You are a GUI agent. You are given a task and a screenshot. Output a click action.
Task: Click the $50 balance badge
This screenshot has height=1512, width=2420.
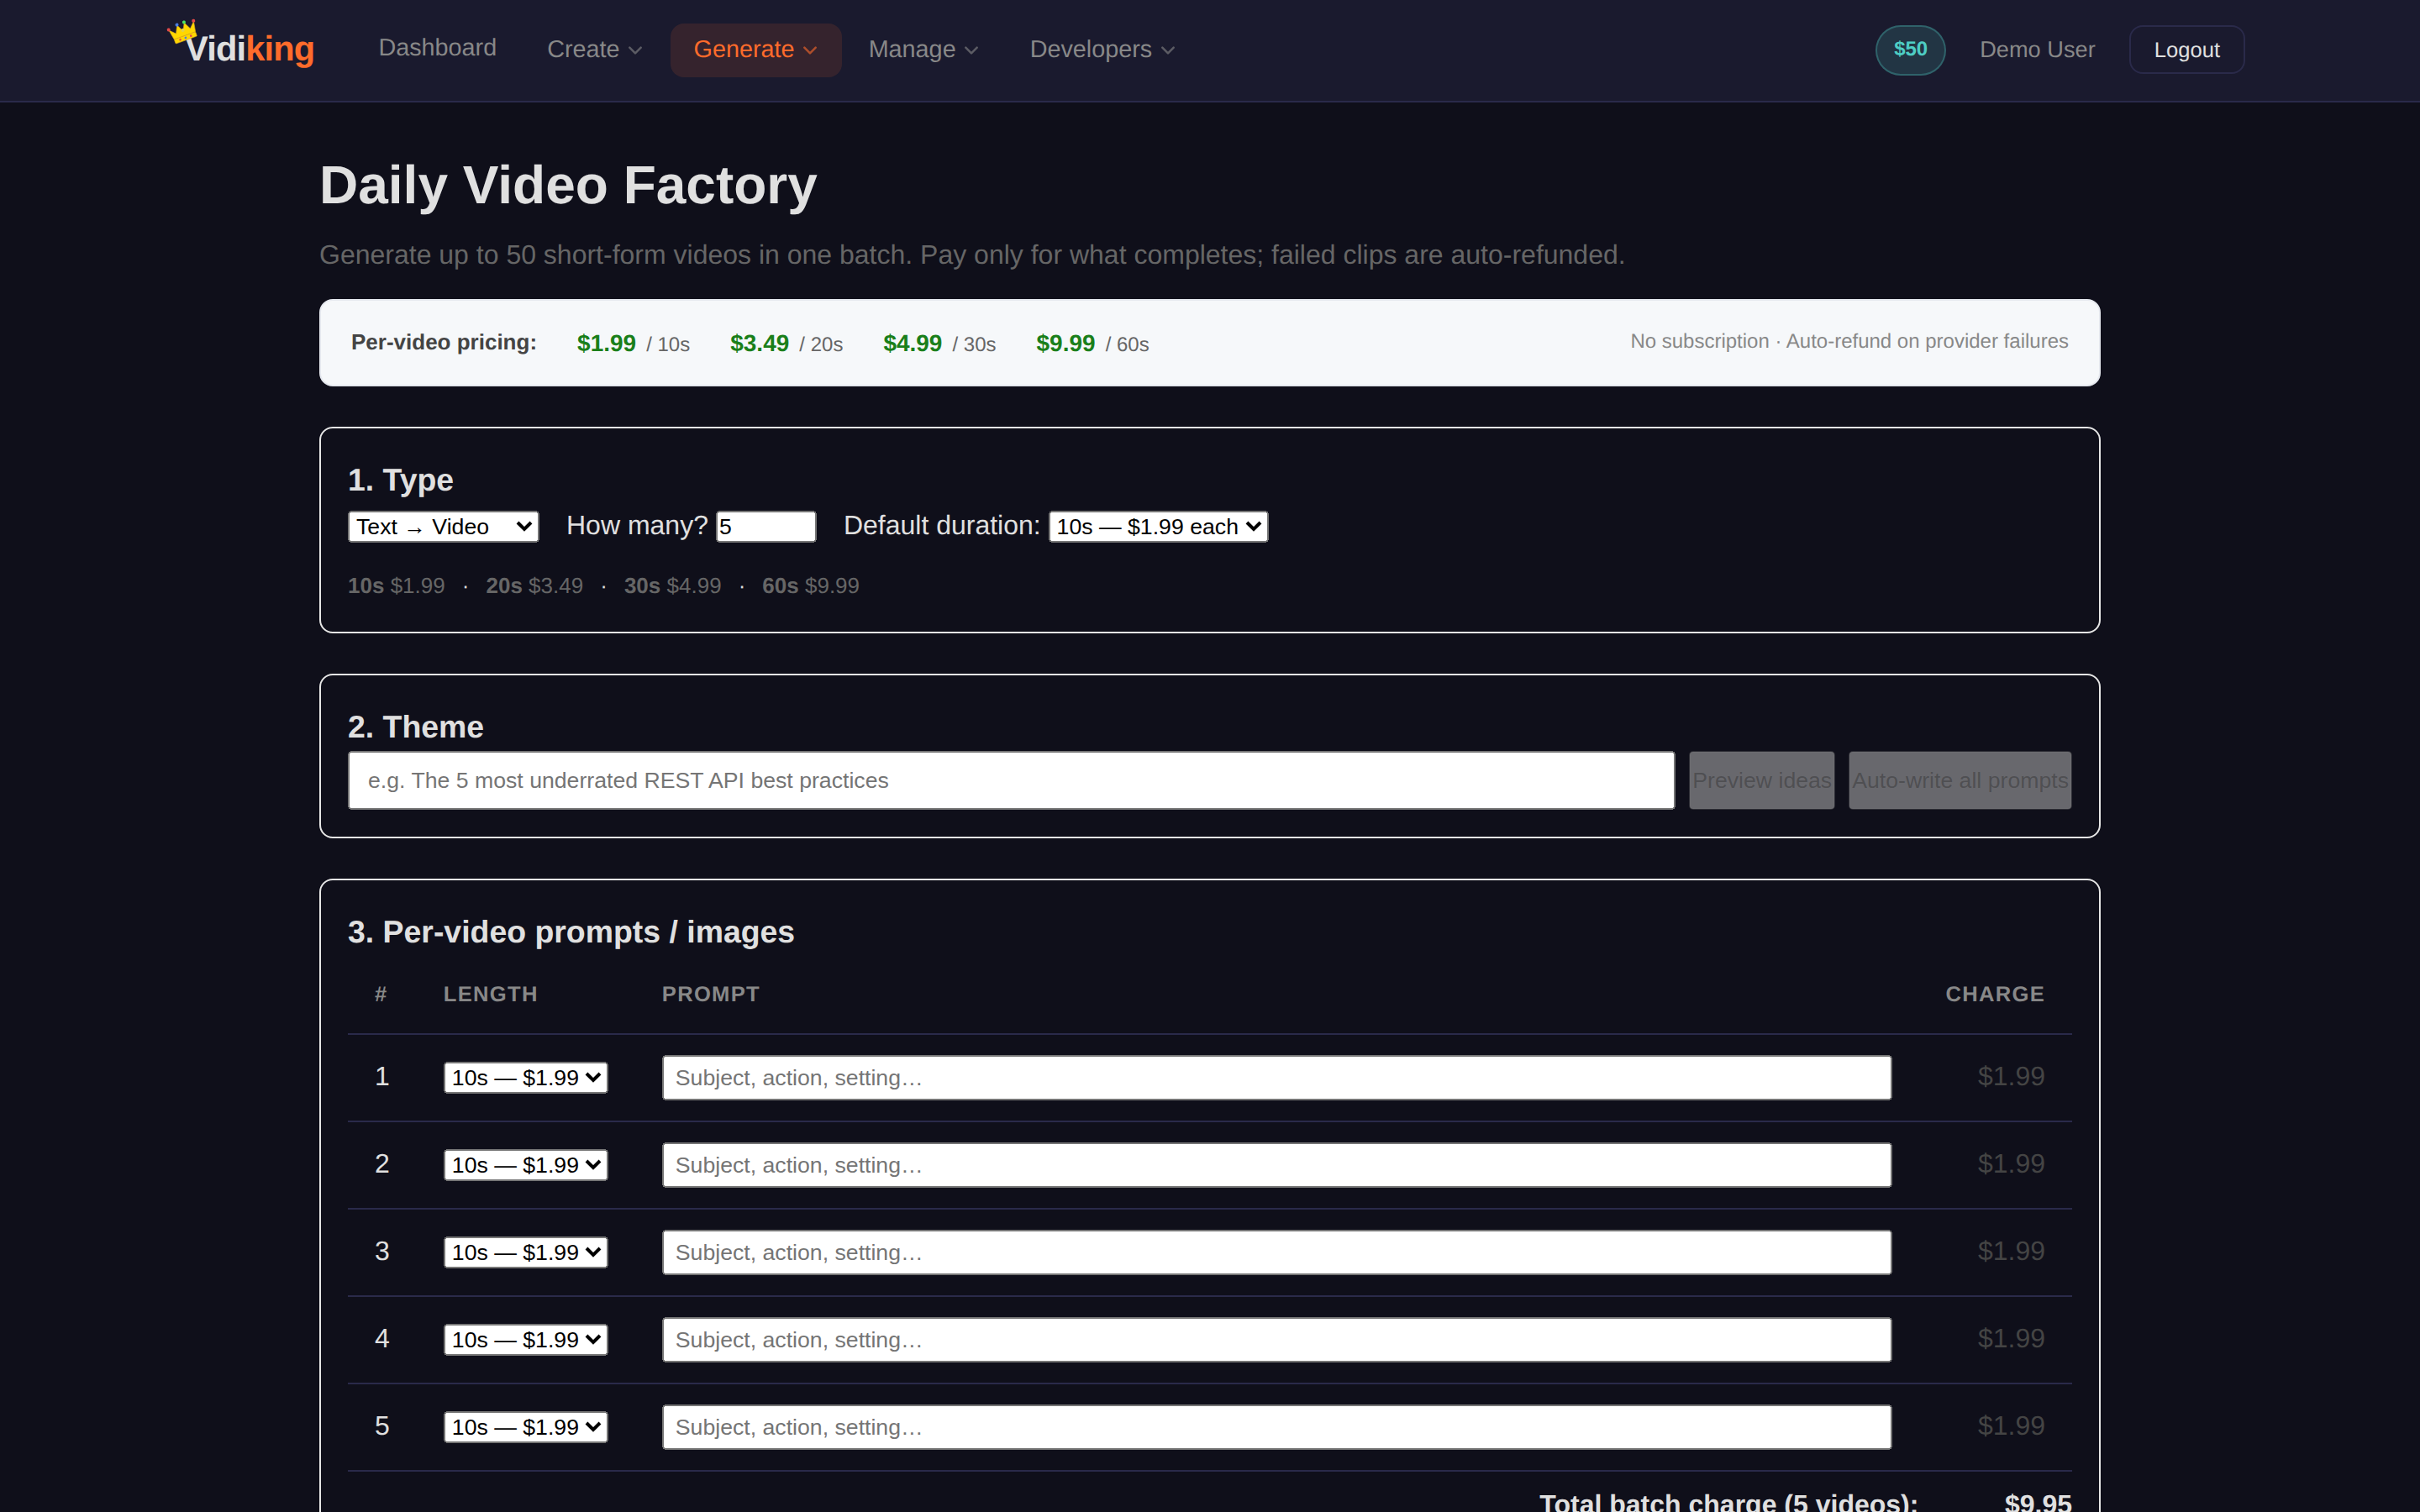click(x=1909, y=49)
